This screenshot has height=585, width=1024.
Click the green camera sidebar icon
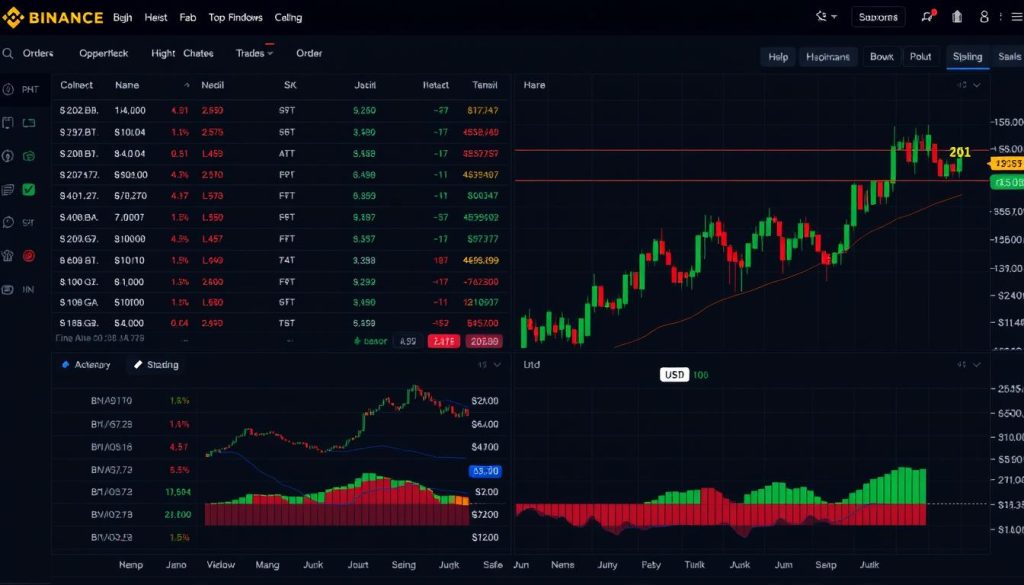(x=29, y=156)
